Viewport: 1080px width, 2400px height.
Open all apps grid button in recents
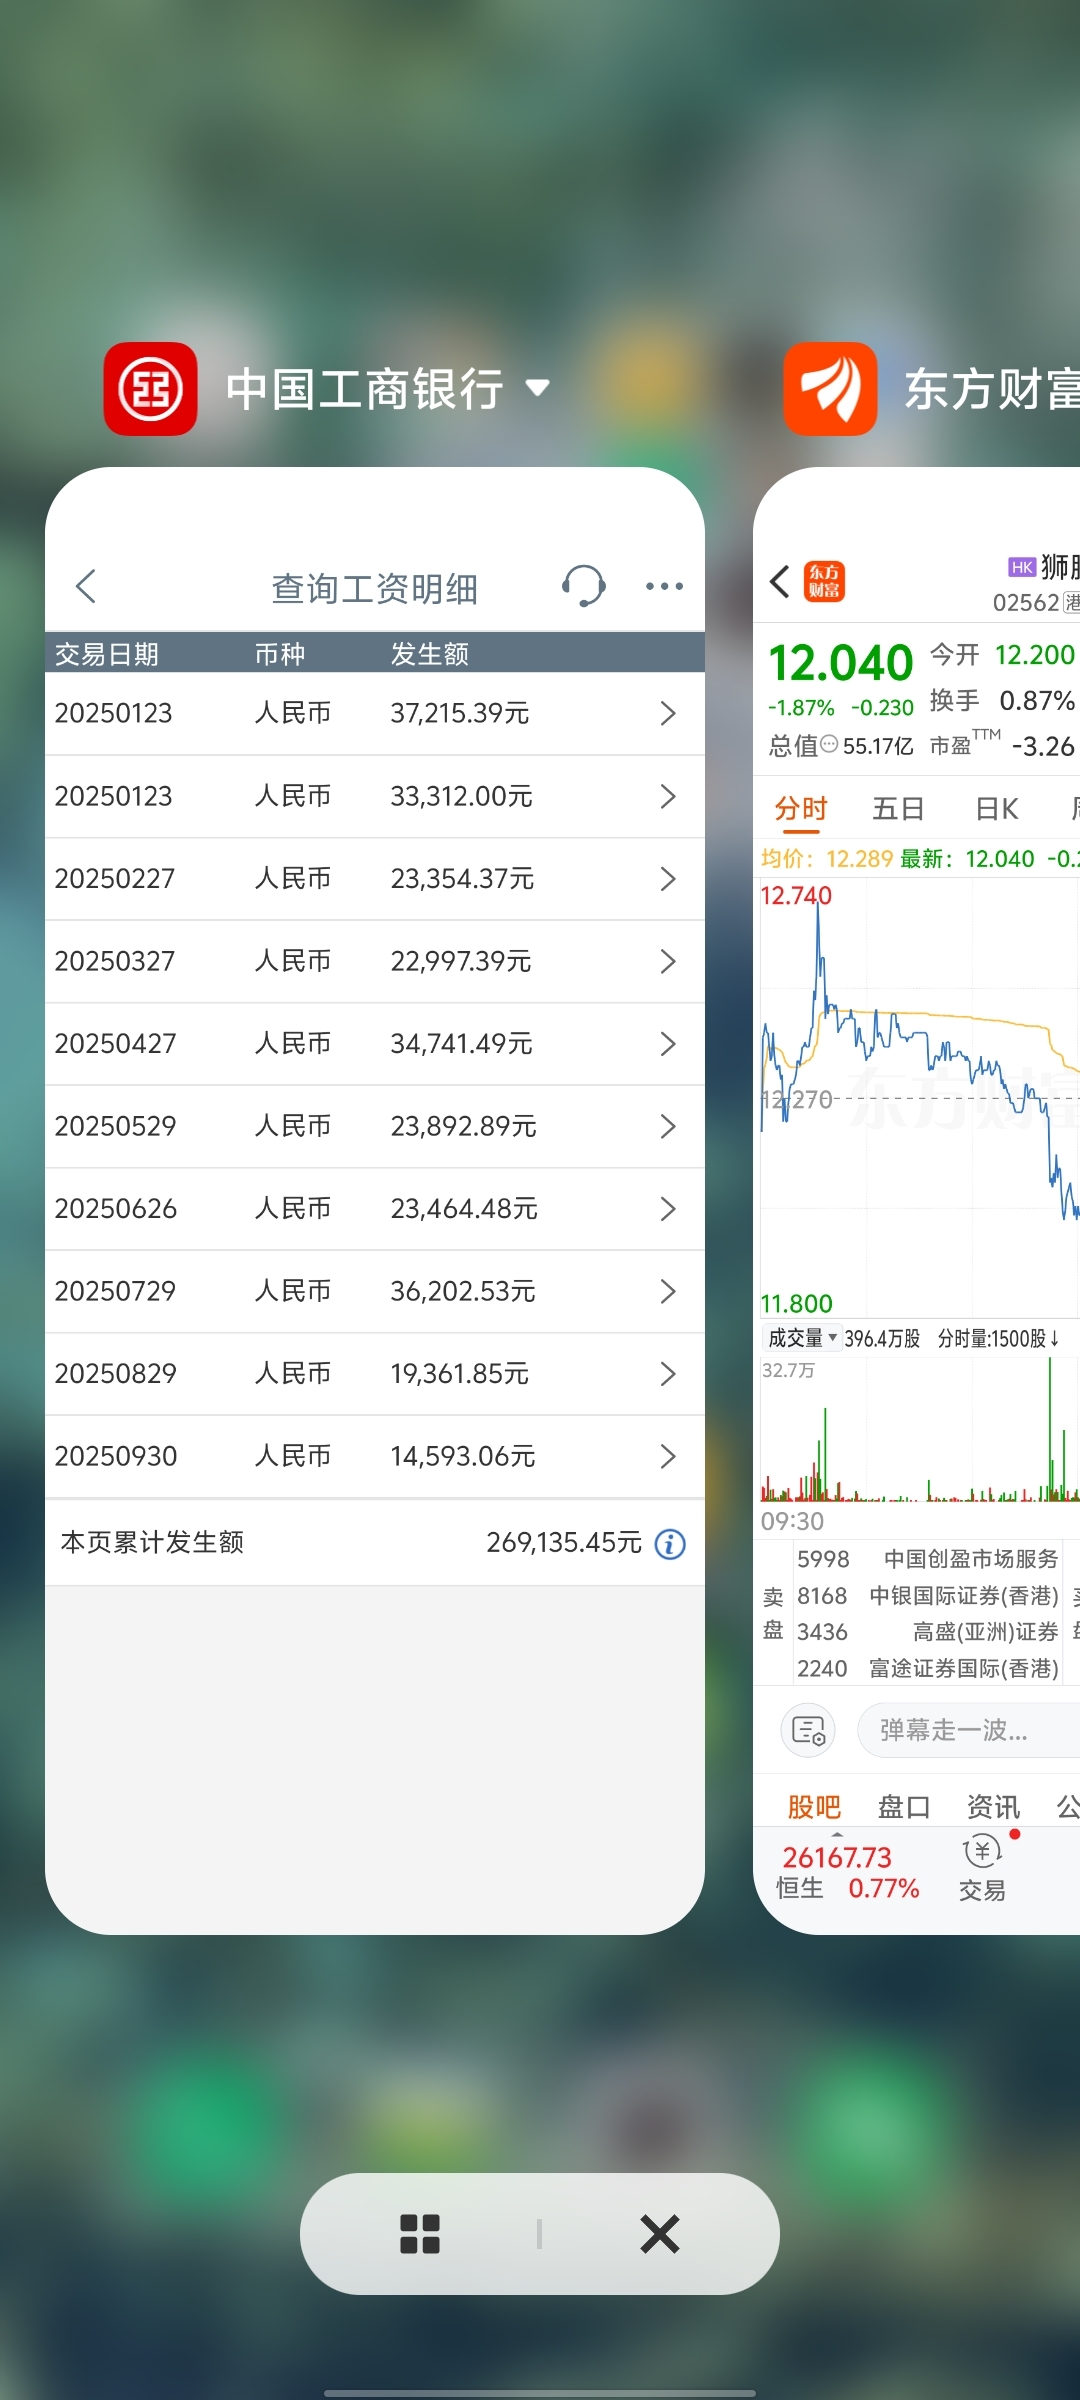click(x=420, y=2234)
